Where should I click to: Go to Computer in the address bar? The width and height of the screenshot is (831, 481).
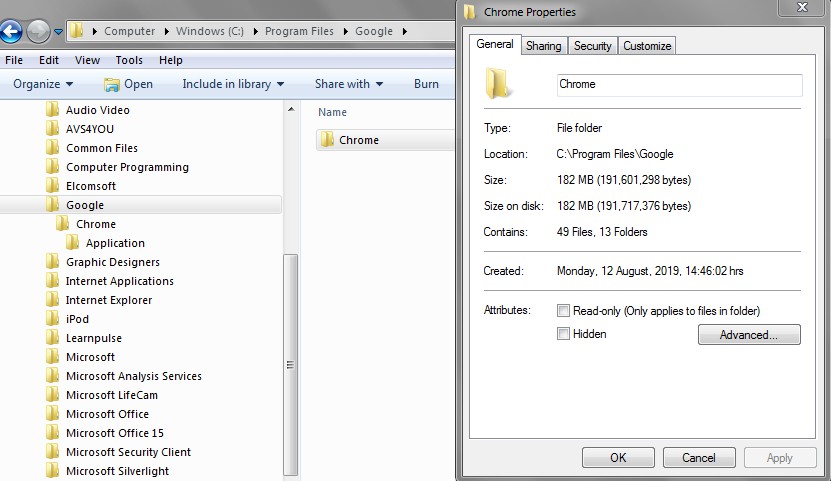pos(129,31)
